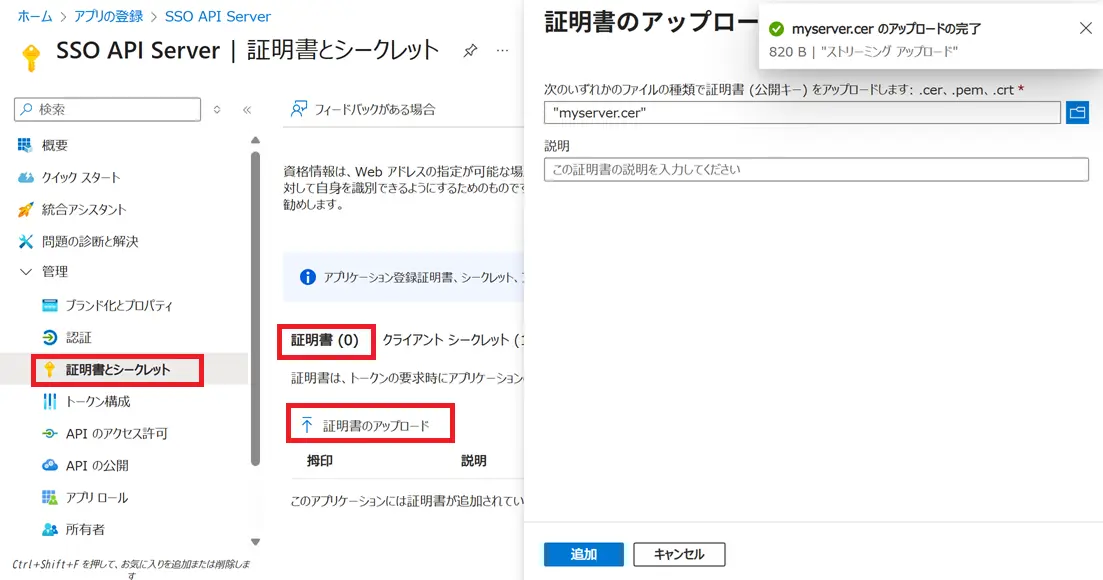Click the アプリ ロール icon
This screenshot has width=1103, height=580.
(x=49, y=498)
